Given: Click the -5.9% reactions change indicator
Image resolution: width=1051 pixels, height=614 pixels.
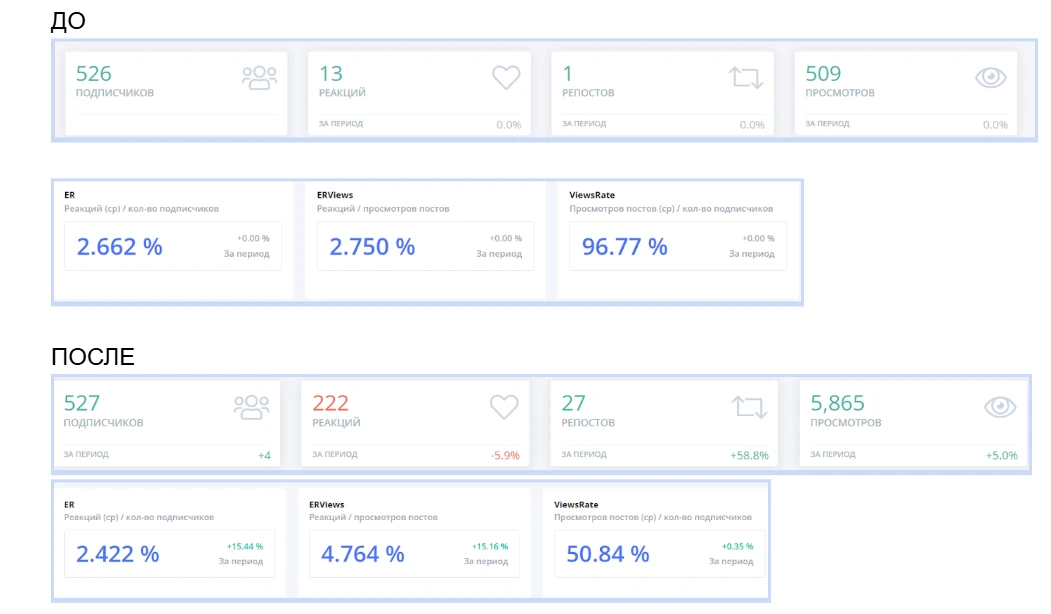Looking at the screenshot, I should 505,455.
